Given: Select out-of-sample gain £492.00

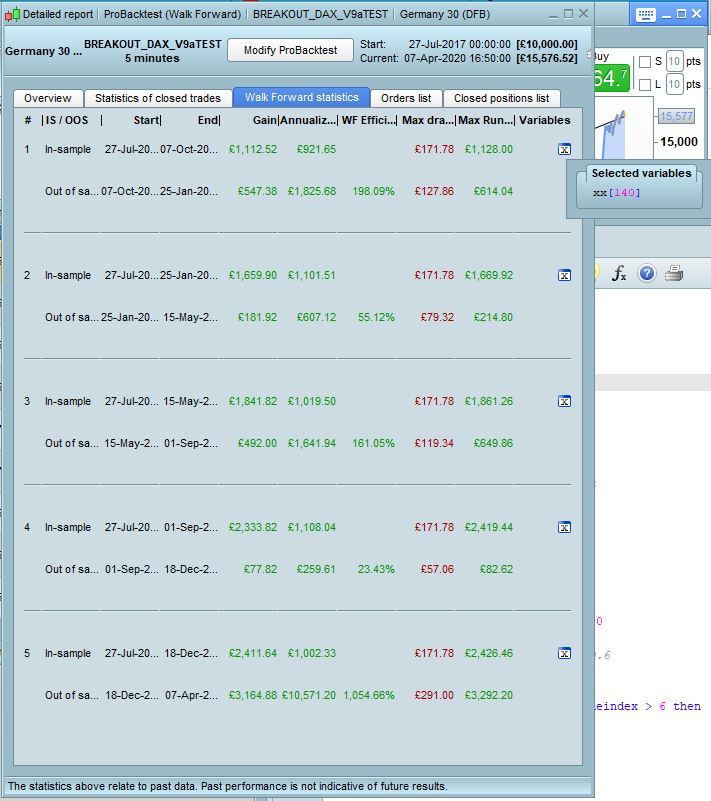Looking at the screenshot, I should pos(257,443).
